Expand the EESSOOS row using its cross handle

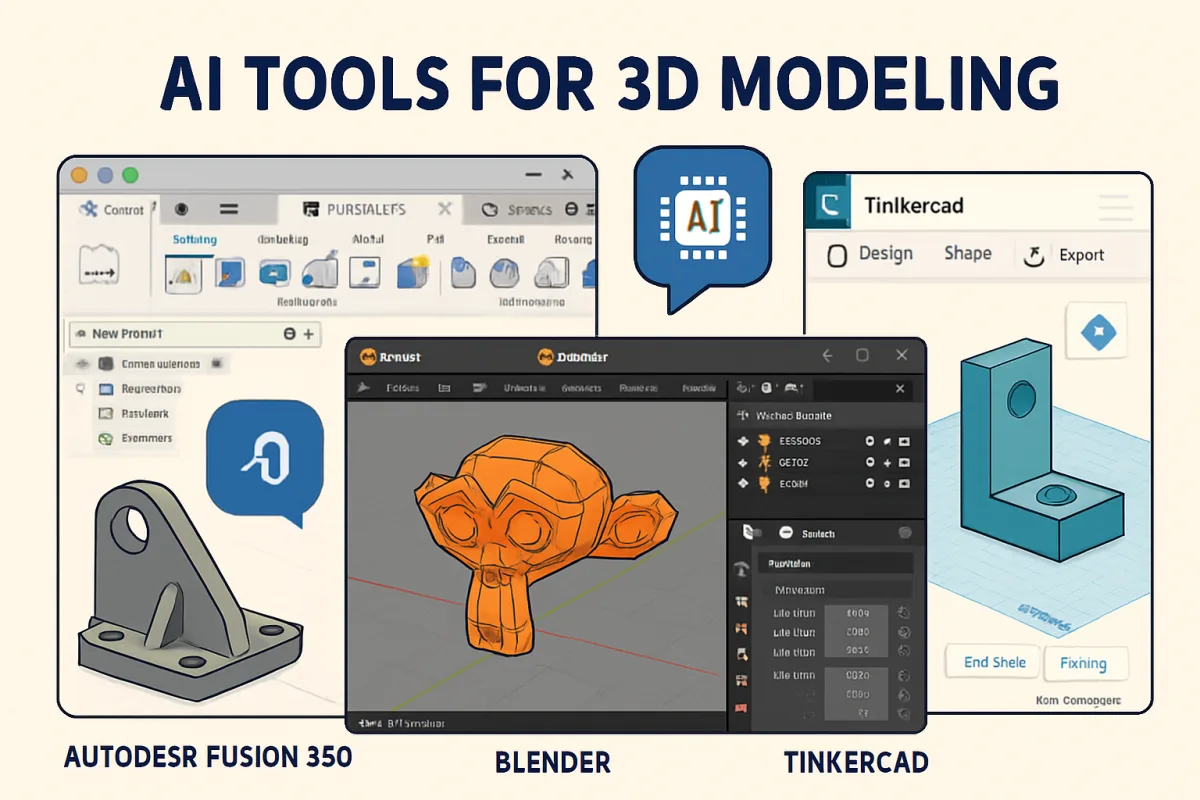pyautogui.click(x=742, y=441)
